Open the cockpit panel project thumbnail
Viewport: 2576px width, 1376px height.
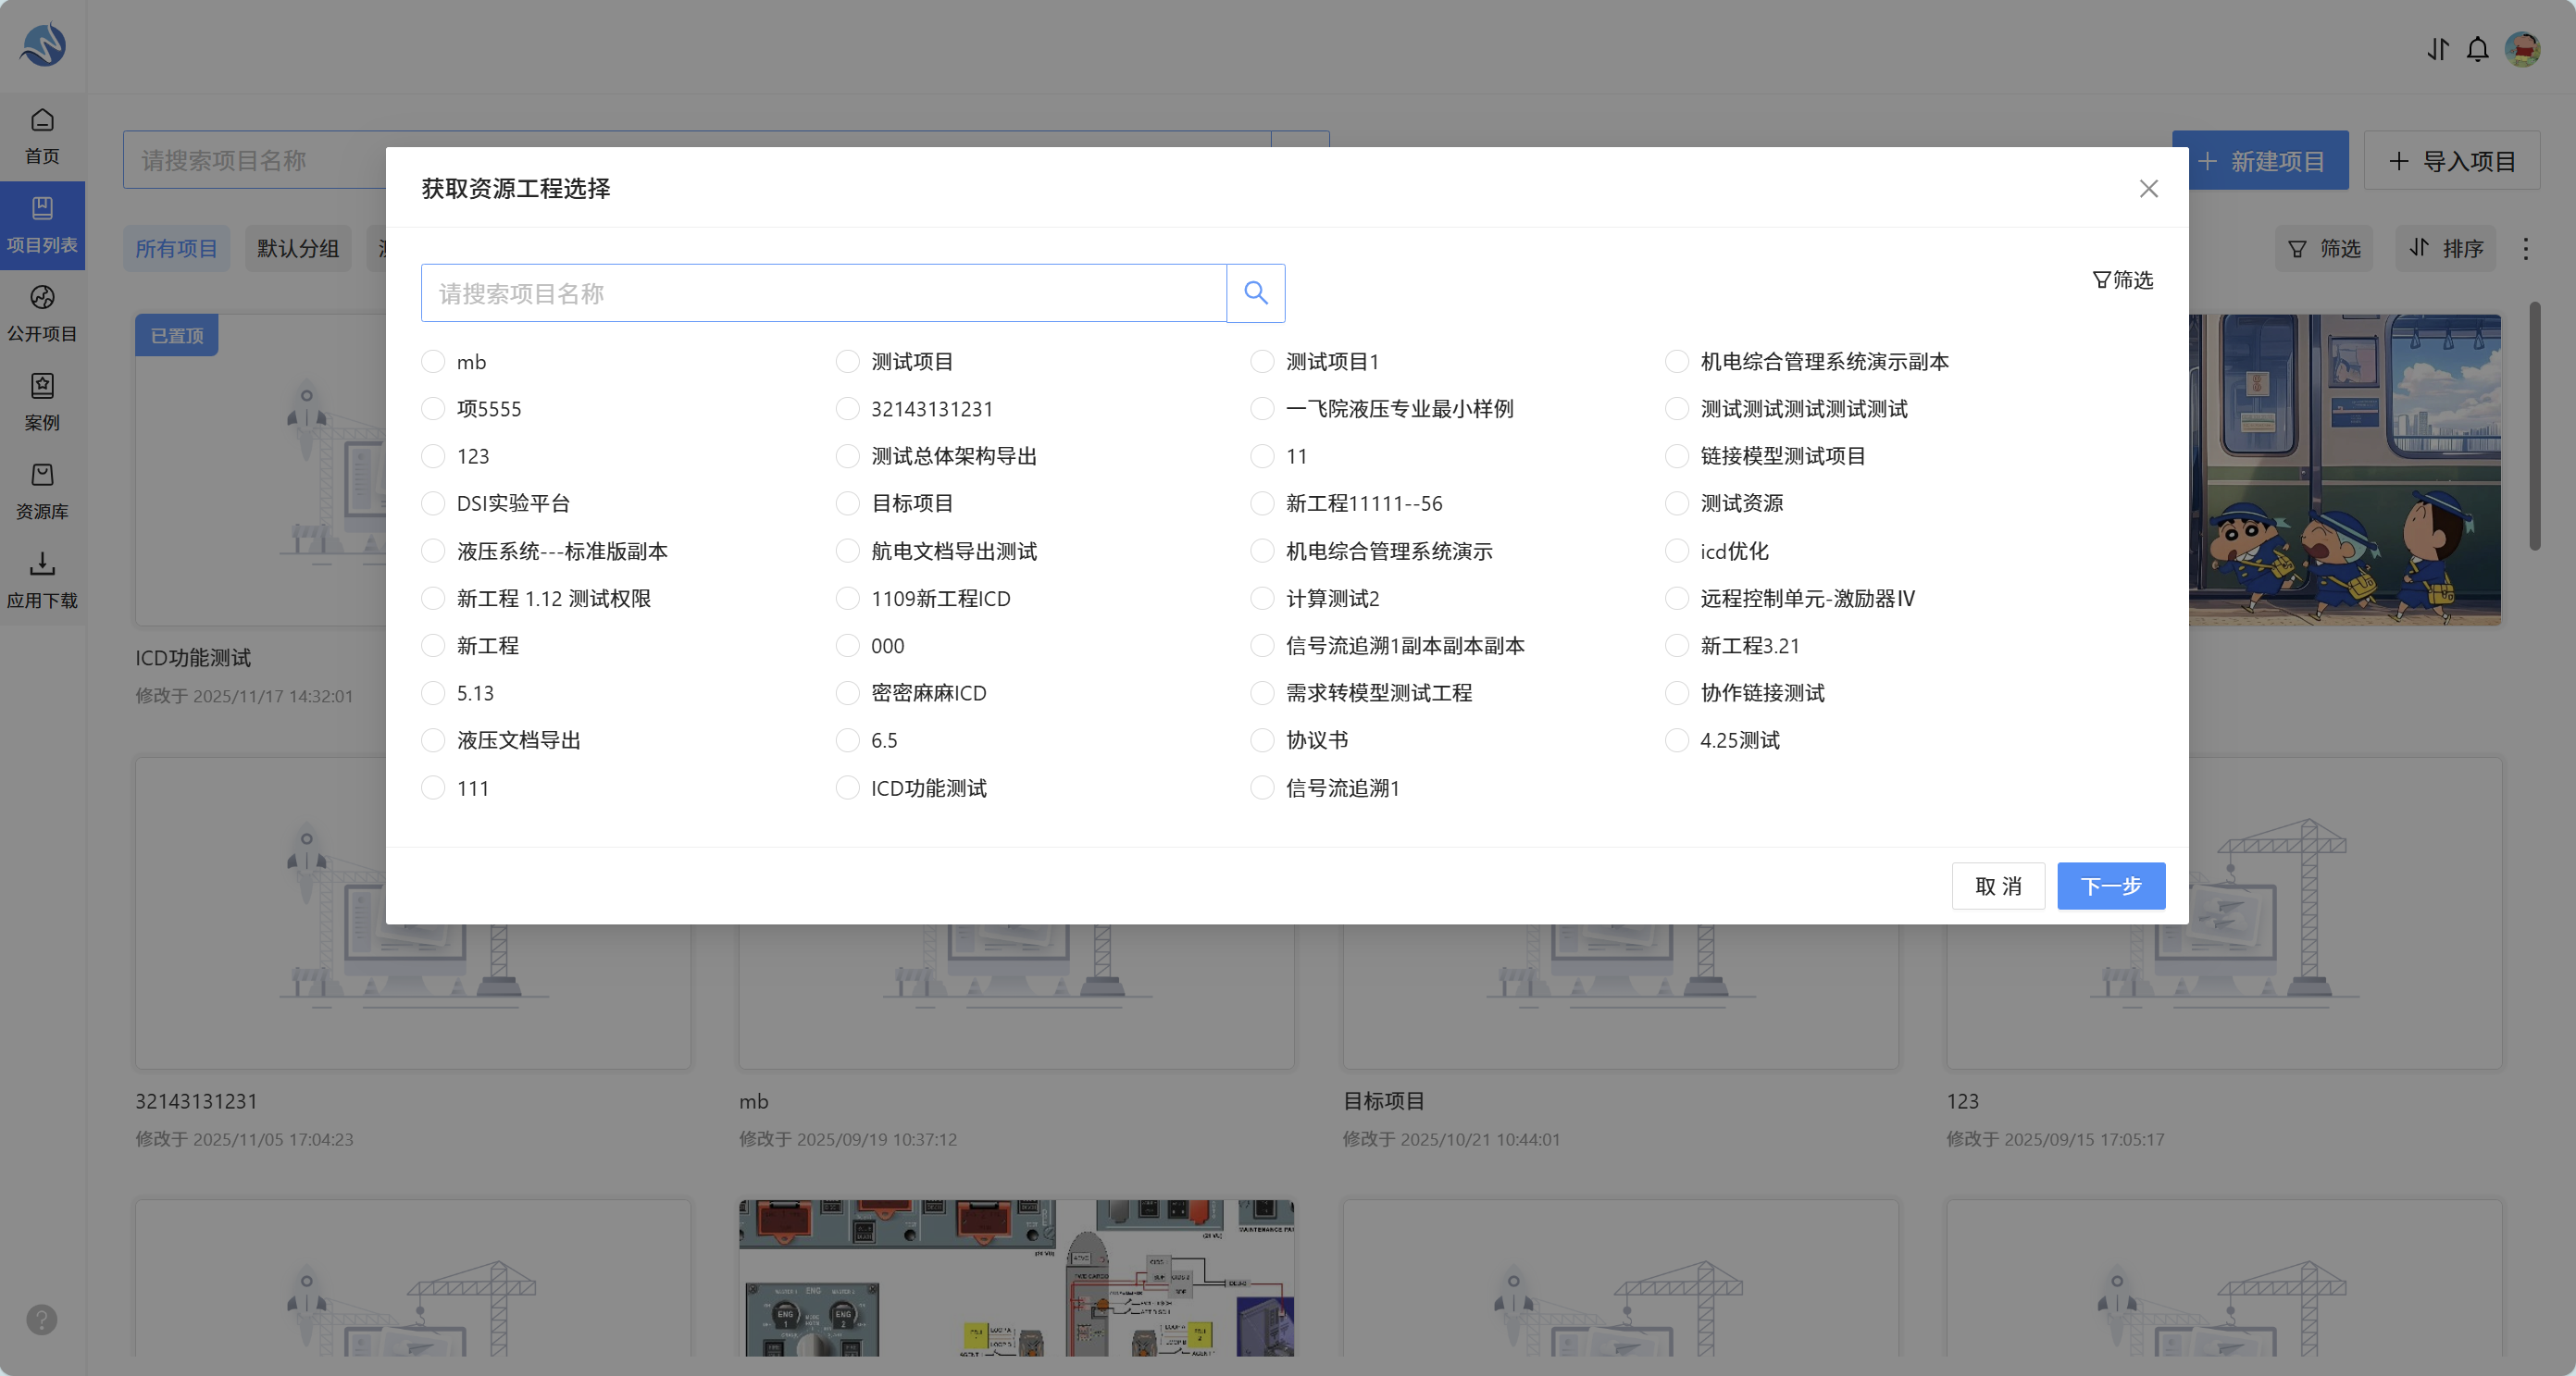click(x=1016, y=1278)
